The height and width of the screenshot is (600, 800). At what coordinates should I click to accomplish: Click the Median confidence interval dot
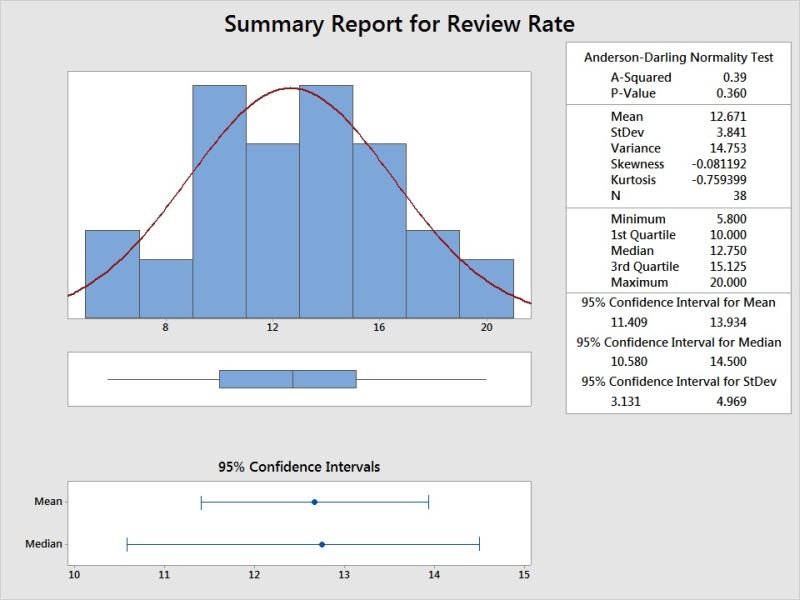(x=322, y=544)
